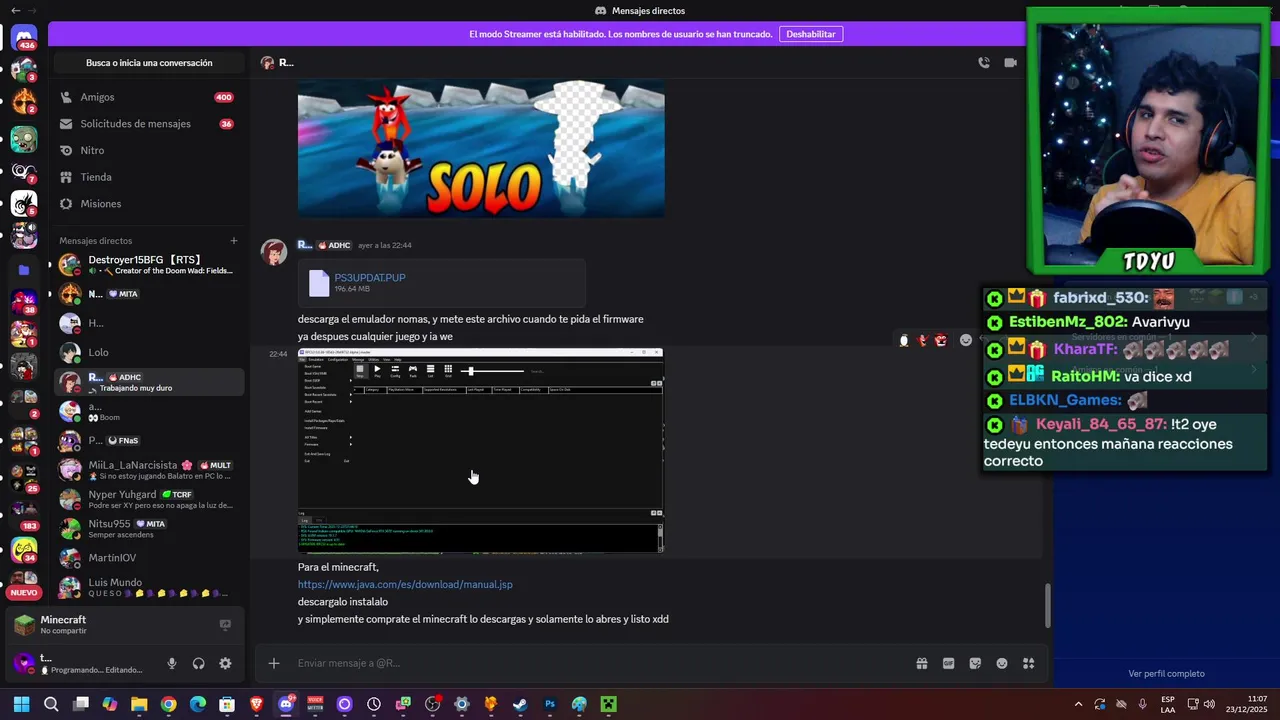
Task: Open the java.com download link
Action: 405,584
